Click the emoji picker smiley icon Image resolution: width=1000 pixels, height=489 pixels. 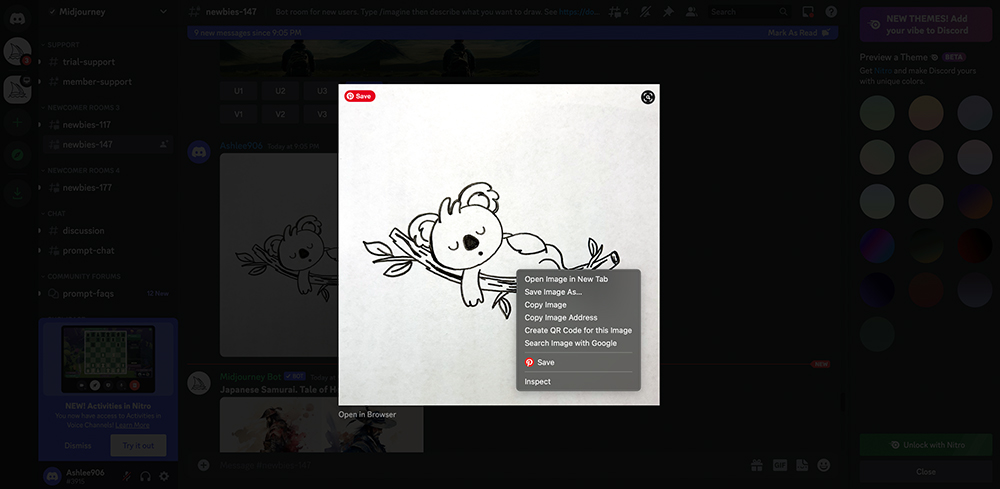pyautogui.click(x=824, y=465)
